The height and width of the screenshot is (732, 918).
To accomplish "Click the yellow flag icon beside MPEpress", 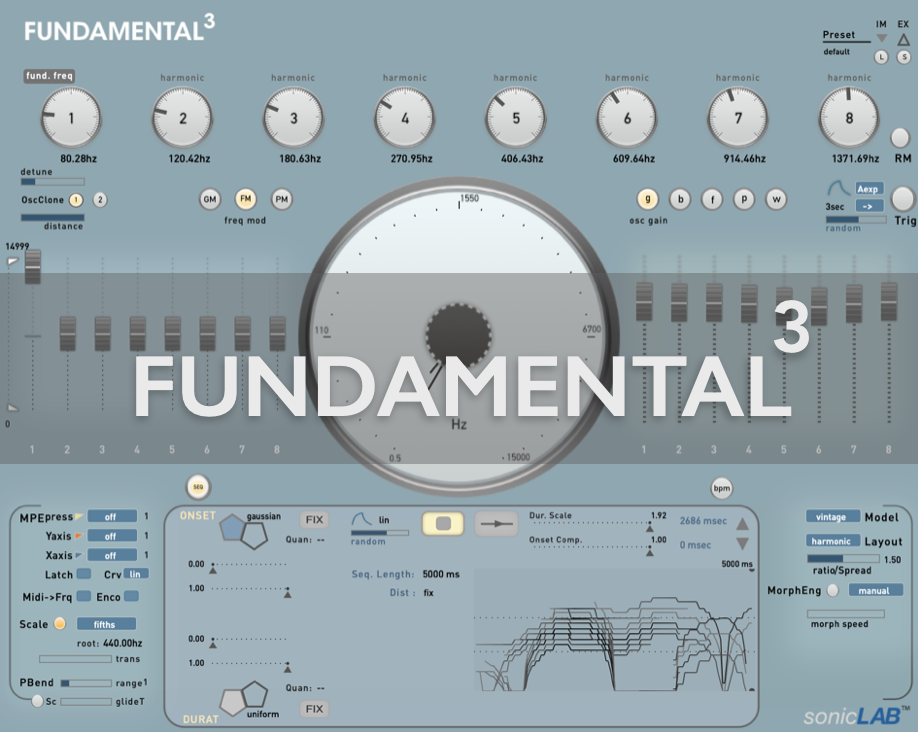I will pos(79,516).
